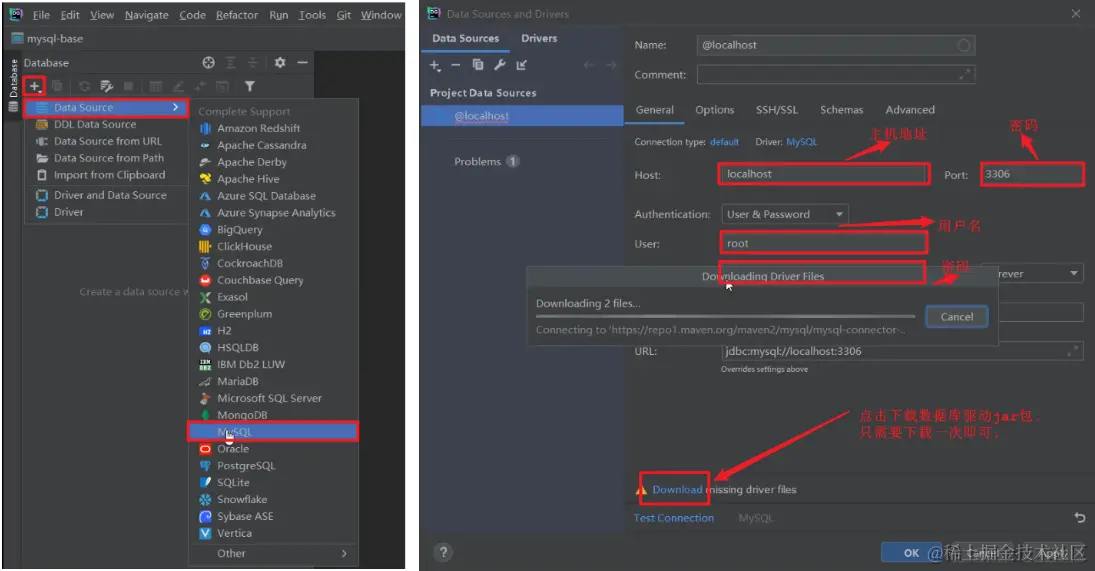Select Apache Hive entry
Viewport: 1095px width, 571px height.
click(x=273, y=179)
